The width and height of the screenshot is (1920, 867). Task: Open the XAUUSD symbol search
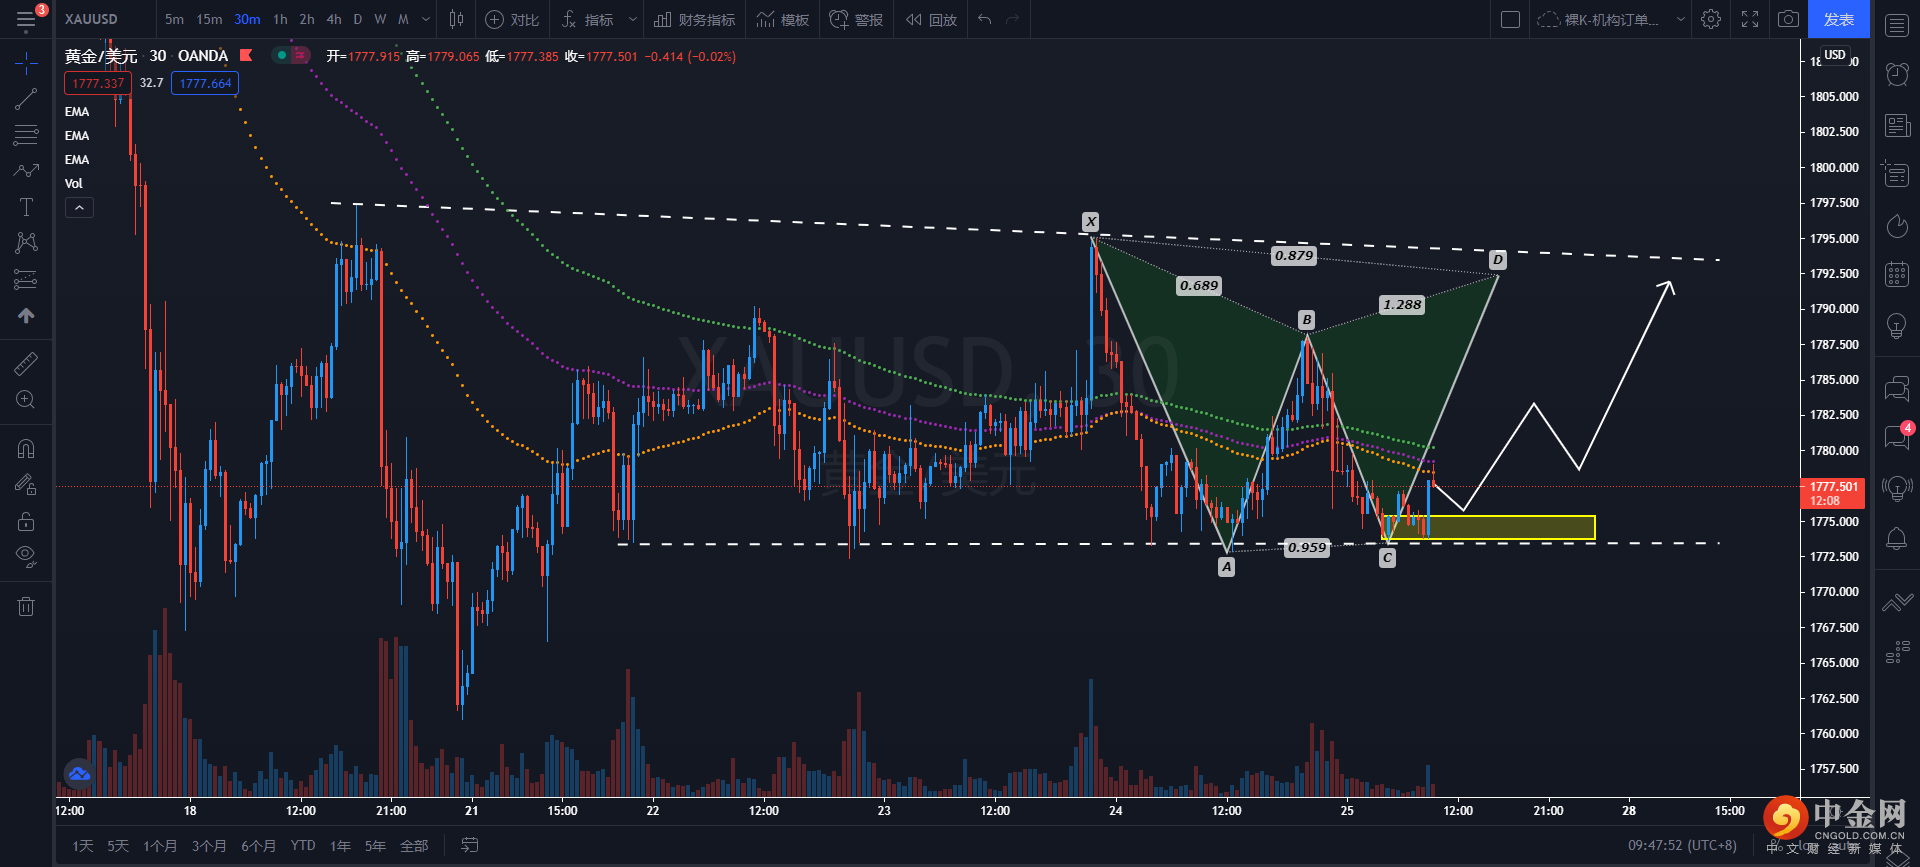coord(91,19)
